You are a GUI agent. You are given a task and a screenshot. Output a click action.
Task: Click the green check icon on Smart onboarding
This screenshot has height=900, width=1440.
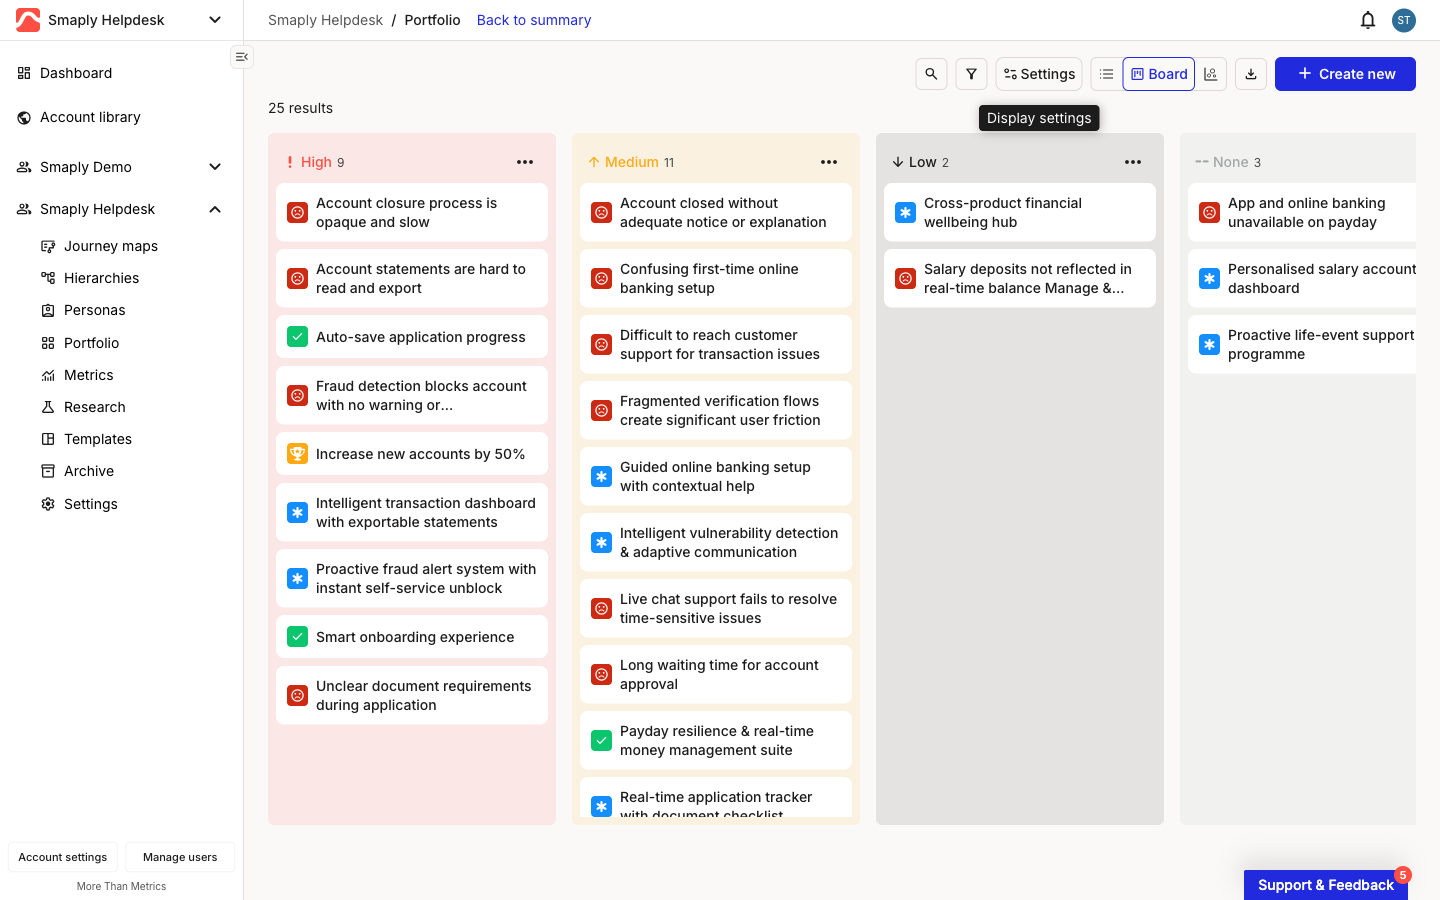(297, 637)
